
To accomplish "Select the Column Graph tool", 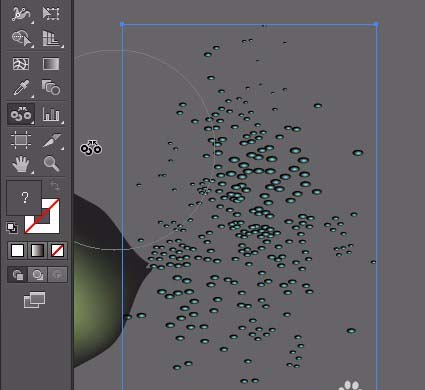I will click(51, 114).
